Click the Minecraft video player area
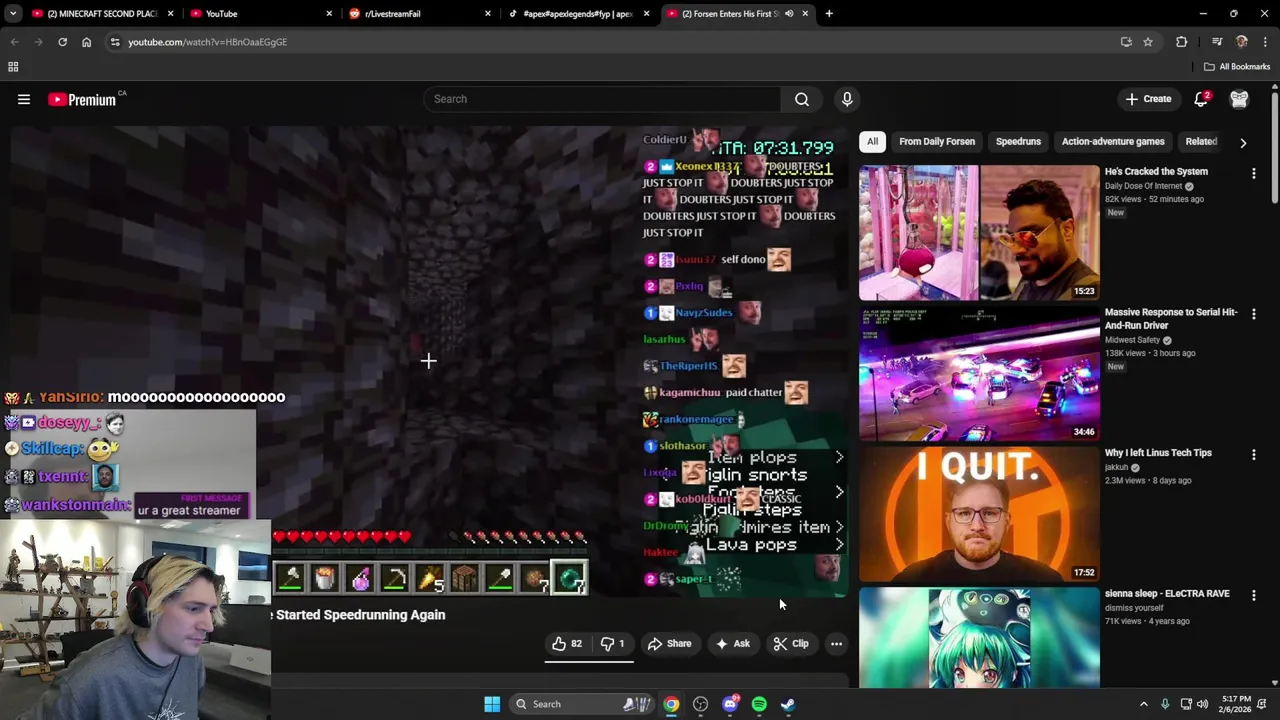The width and height of the screenshot is (1280, 720). (428, 361)
